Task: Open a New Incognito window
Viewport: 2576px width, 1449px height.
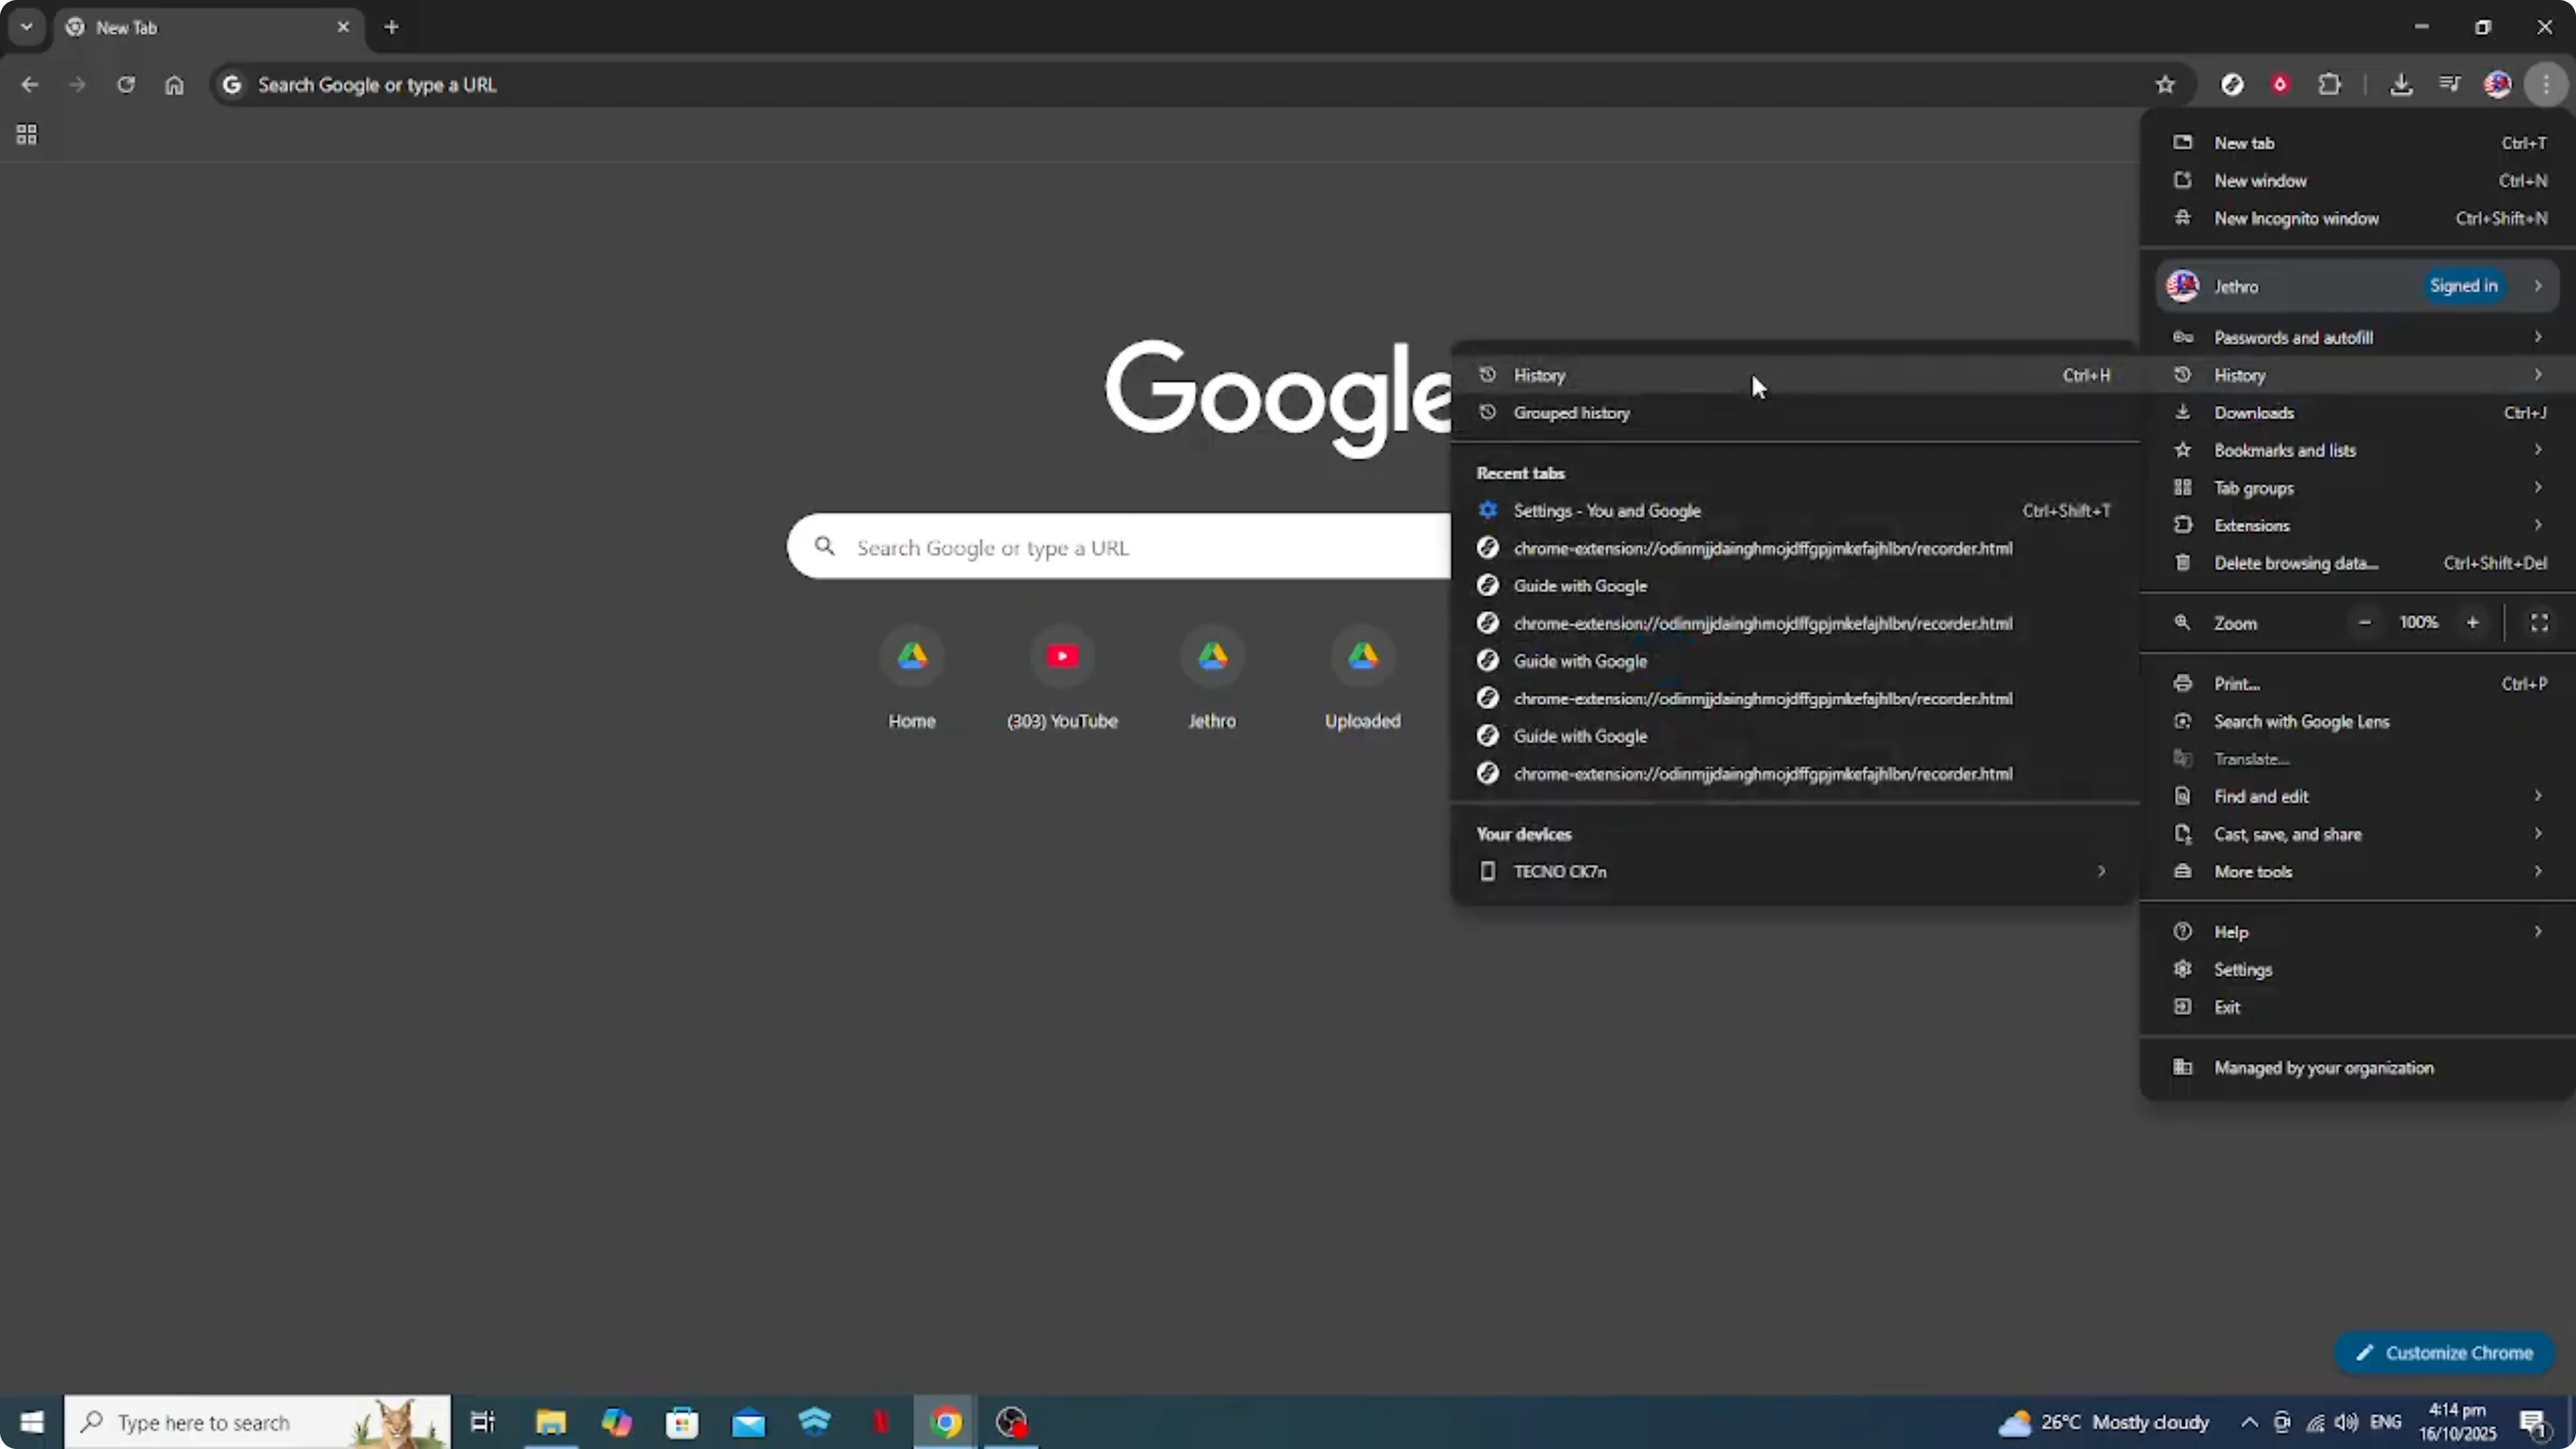Action: point(2296,218)
